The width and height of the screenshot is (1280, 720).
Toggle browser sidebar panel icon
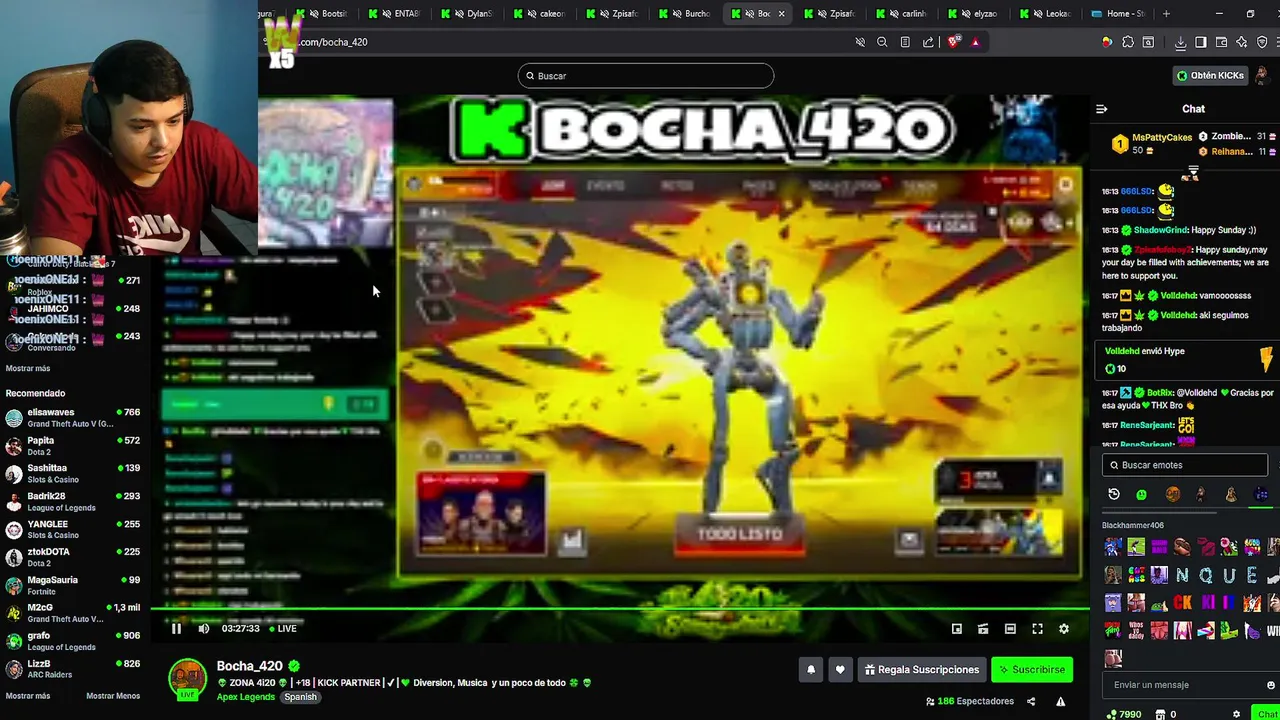[1201, 42]
